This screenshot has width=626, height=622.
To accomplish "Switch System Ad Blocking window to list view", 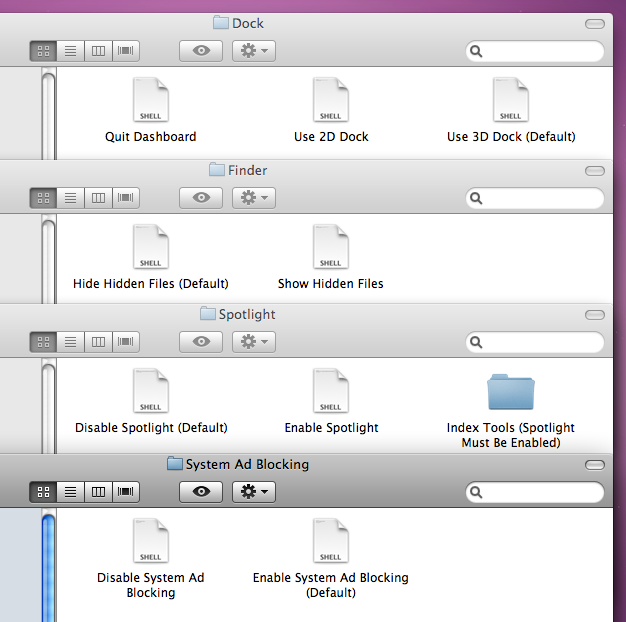I will (x=71, y=492).
